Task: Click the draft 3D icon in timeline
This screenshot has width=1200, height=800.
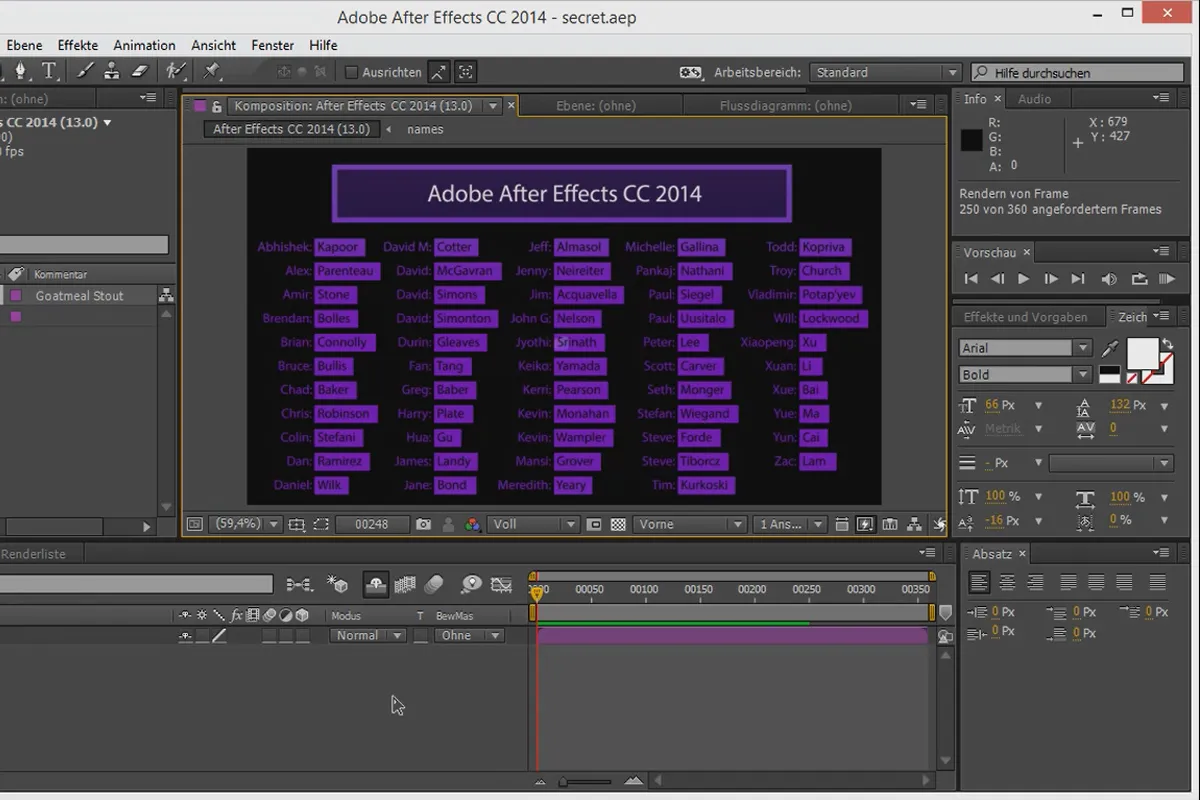Action: click(337, 585)
